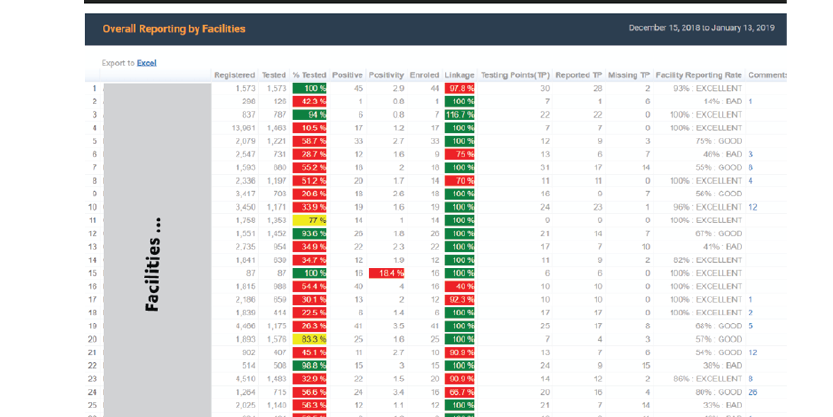Click the green 116.7 % linkage cell
The width and height of the screenshot is (833, 417).
point(459,115)
